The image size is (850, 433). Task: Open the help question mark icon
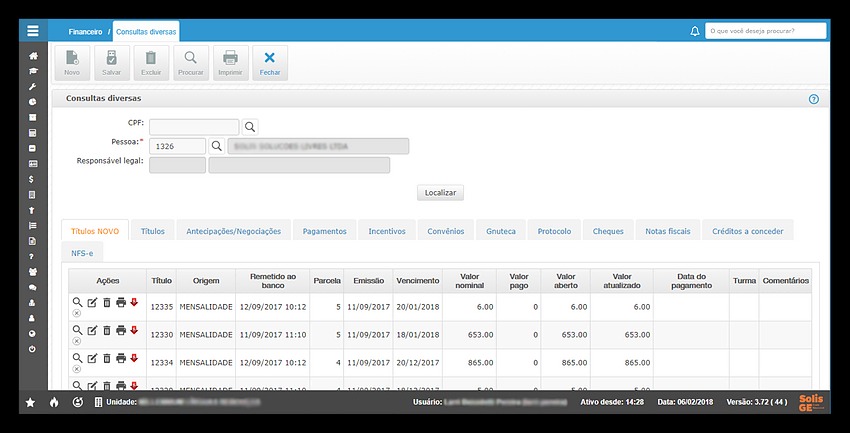[813, 99]
